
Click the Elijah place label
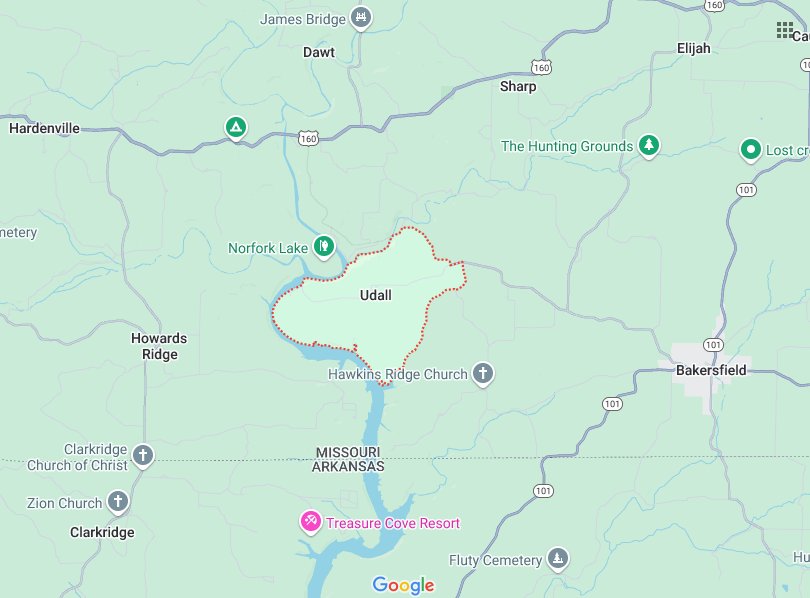click(x=694, y=49)
